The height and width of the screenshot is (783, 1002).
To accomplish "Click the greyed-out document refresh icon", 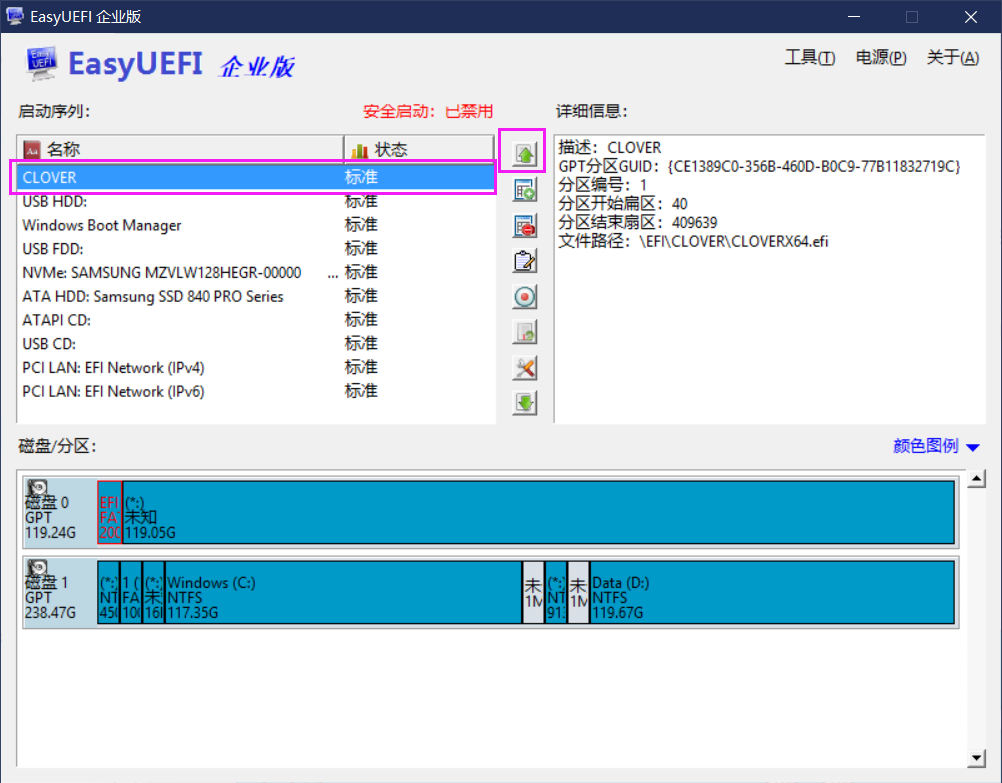I will point(524,332).
